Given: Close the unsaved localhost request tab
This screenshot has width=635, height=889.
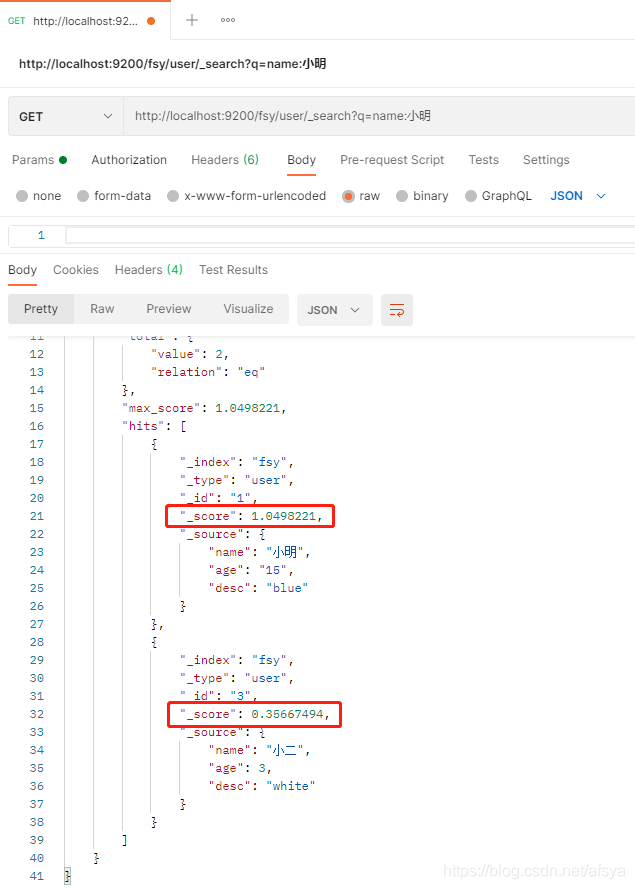Looking at the screenshot, I should [x=151, y=20].
